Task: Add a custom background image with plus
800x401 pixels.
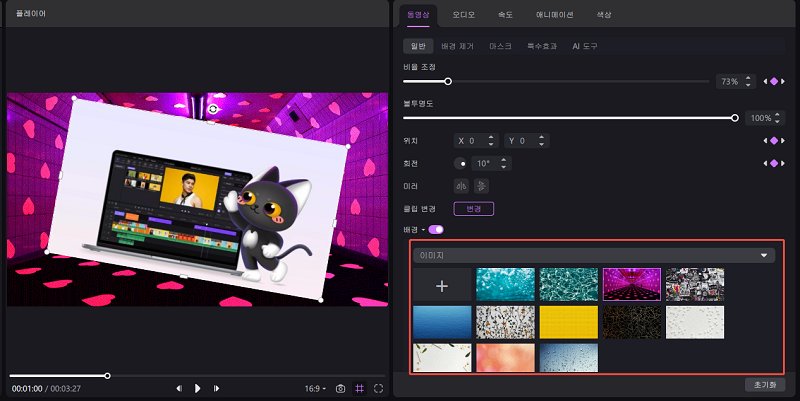Action: [442, 285]
